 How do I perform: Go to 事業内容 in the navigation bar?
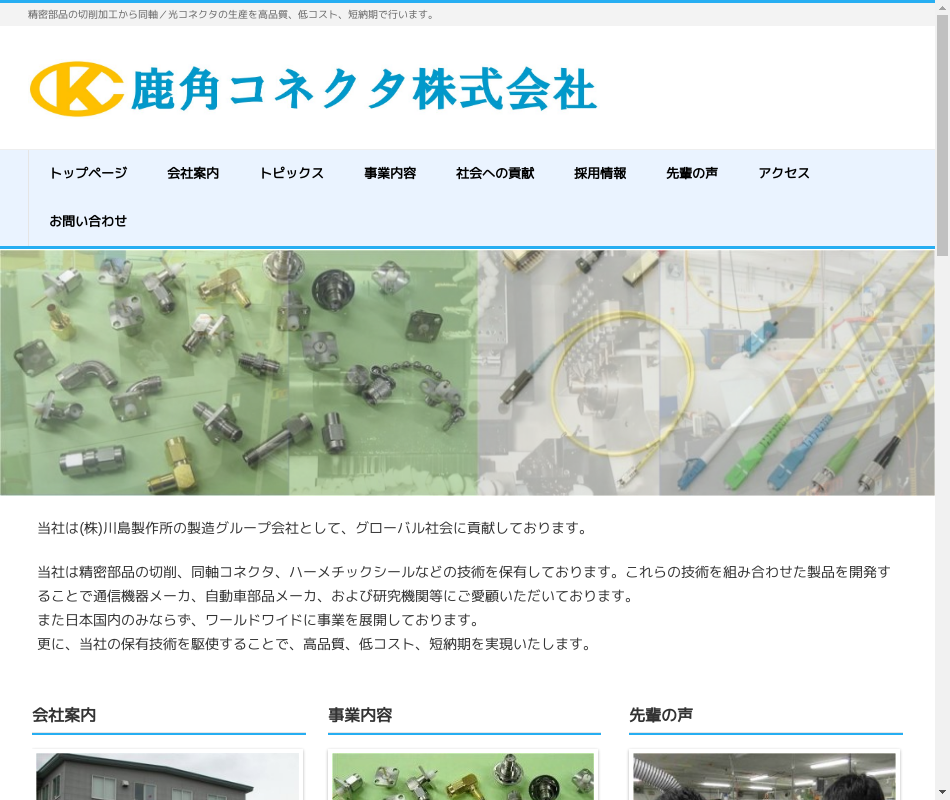(x=390, y=173)
